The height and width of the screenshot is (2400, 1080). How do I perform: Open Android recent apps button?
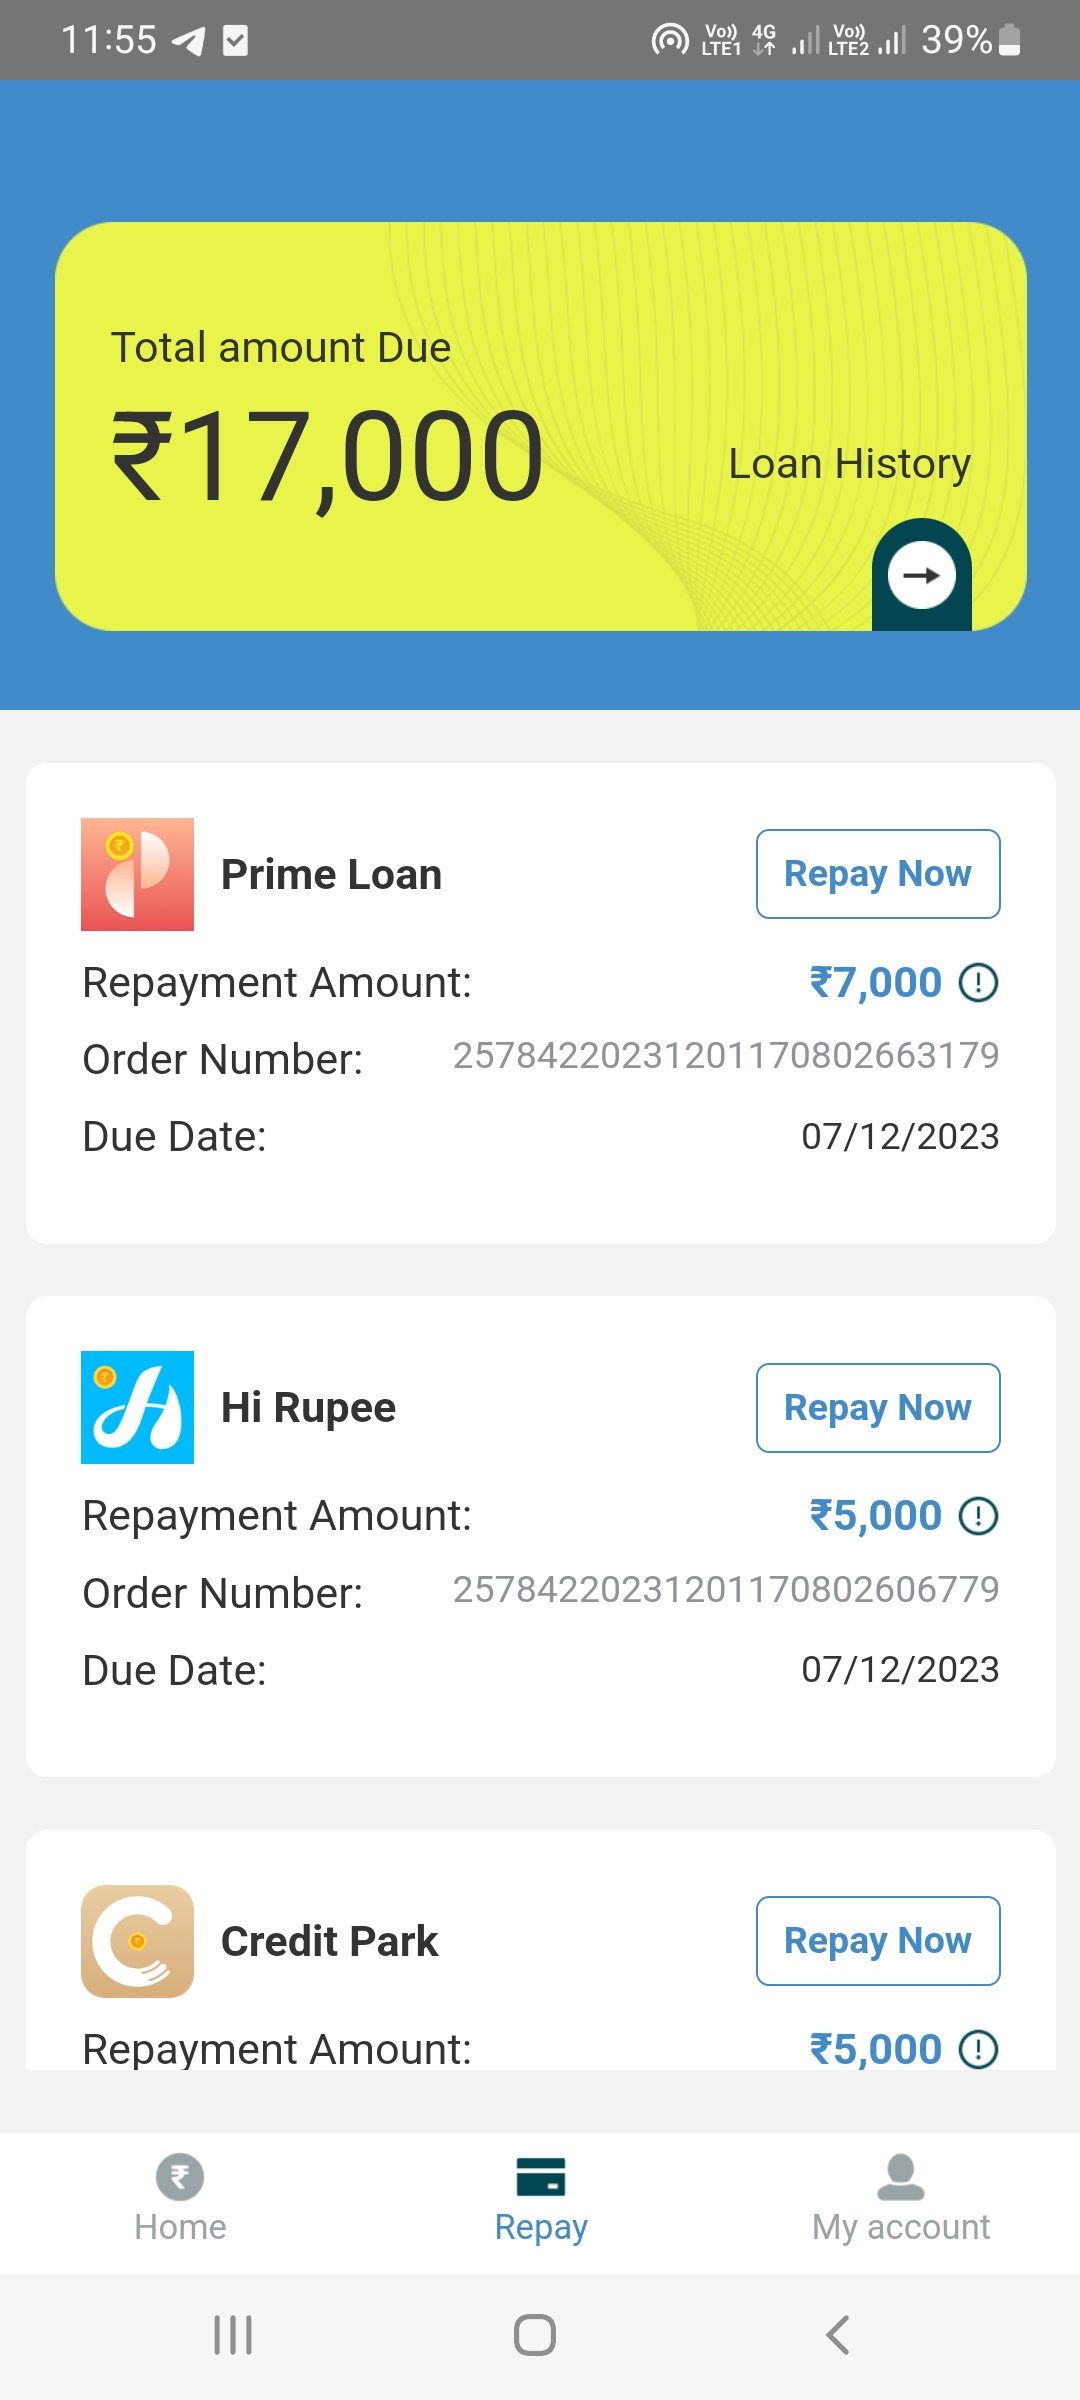[x=233, y=2335]
